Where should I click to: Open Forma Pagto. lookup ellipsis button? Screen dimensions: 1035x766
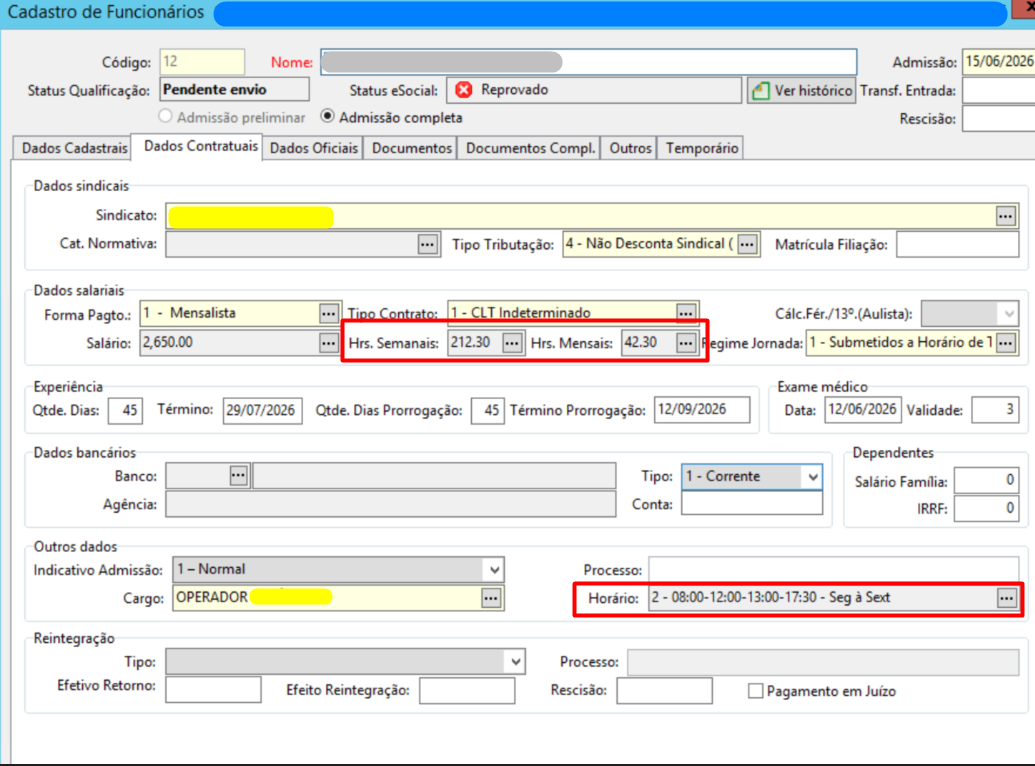click(x=328, y=313)
